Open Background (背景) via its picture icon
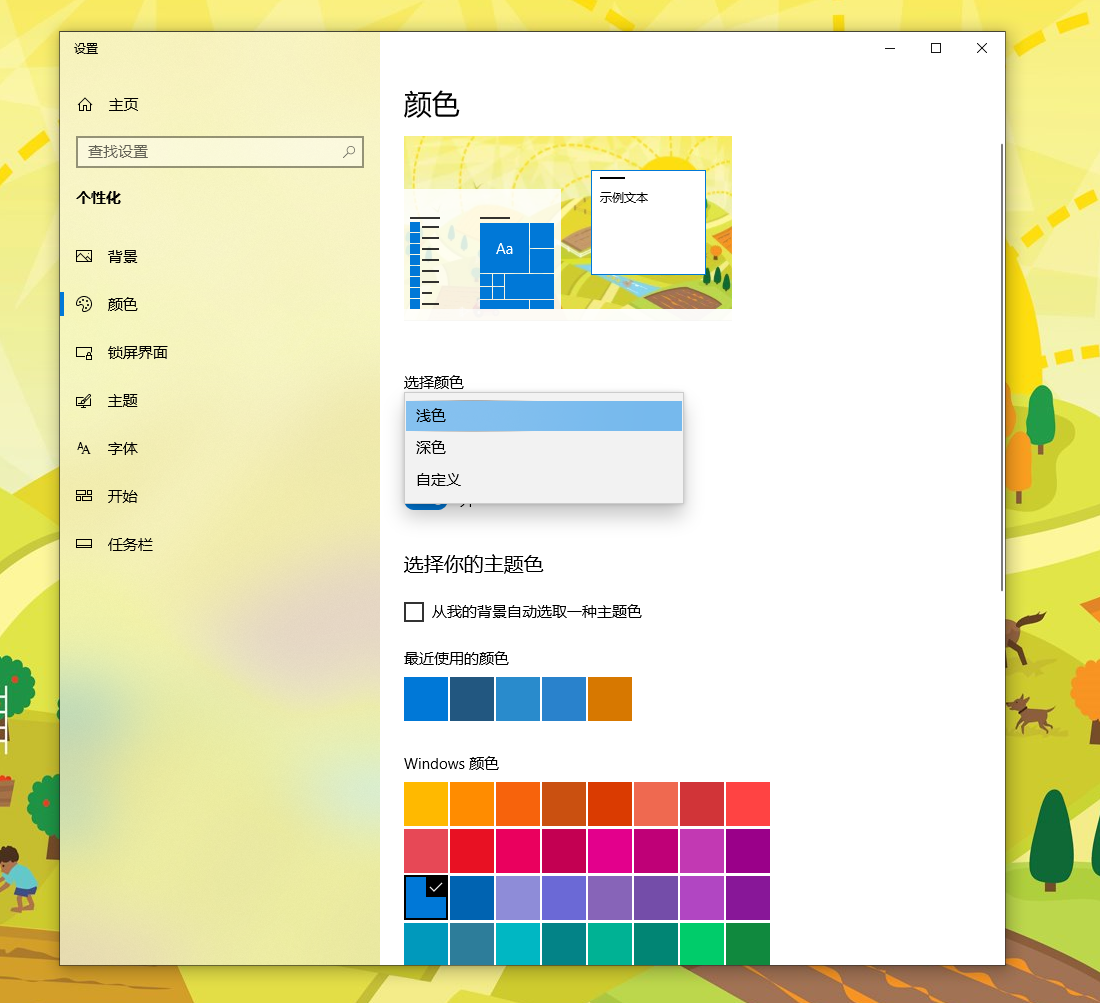This screenshot has width=1100, height=1003. click(85, 257)
